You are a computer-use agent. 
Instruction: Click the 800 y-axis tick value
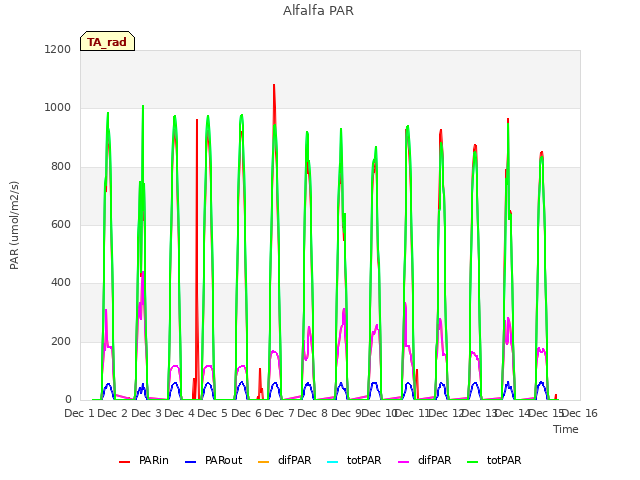(x=61, y=167)
